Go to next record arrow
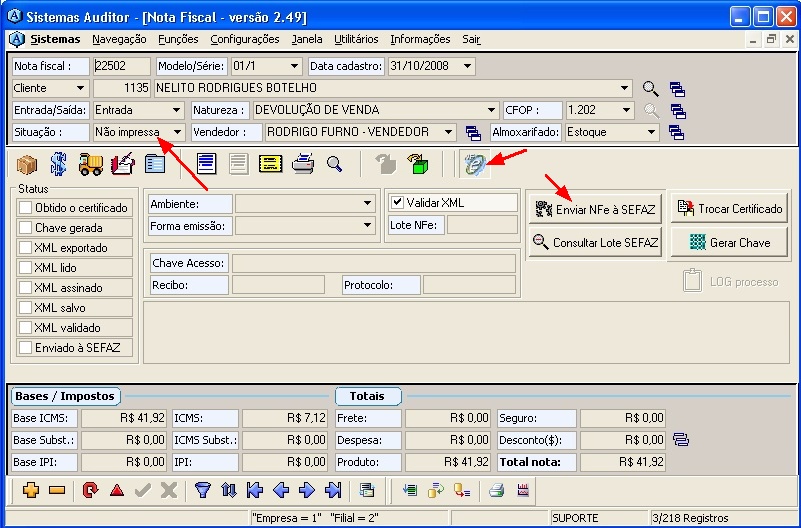The image size is (801, 528). [307, 490]
